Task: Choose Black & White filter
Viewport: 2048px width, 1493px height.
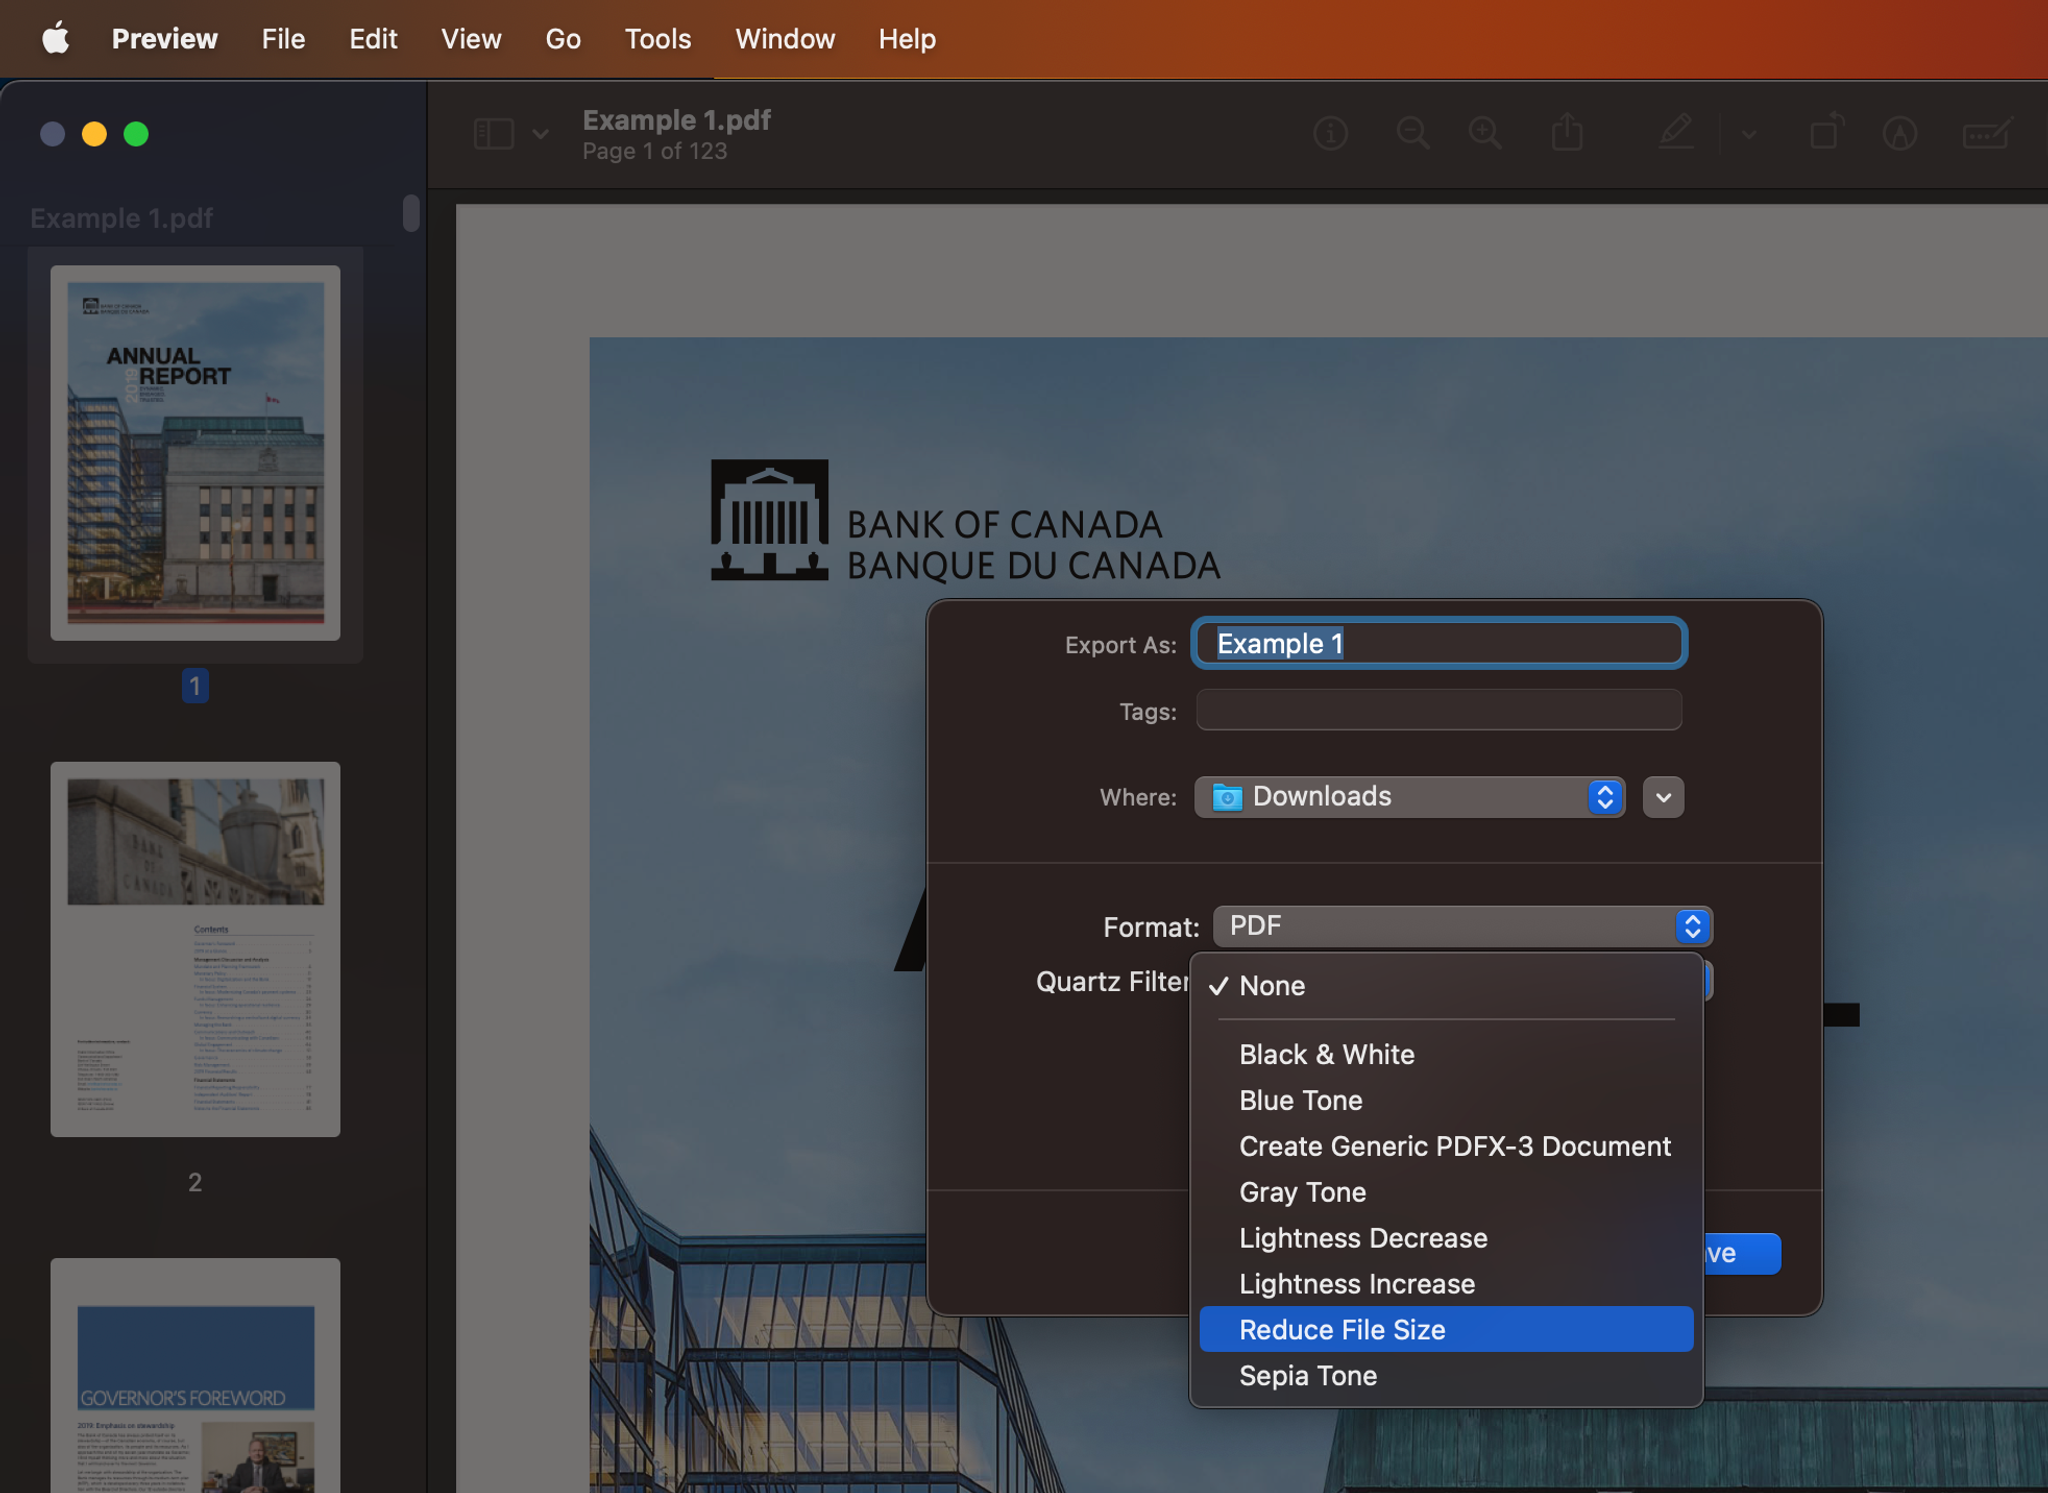Action: tap(1446, 1054)
